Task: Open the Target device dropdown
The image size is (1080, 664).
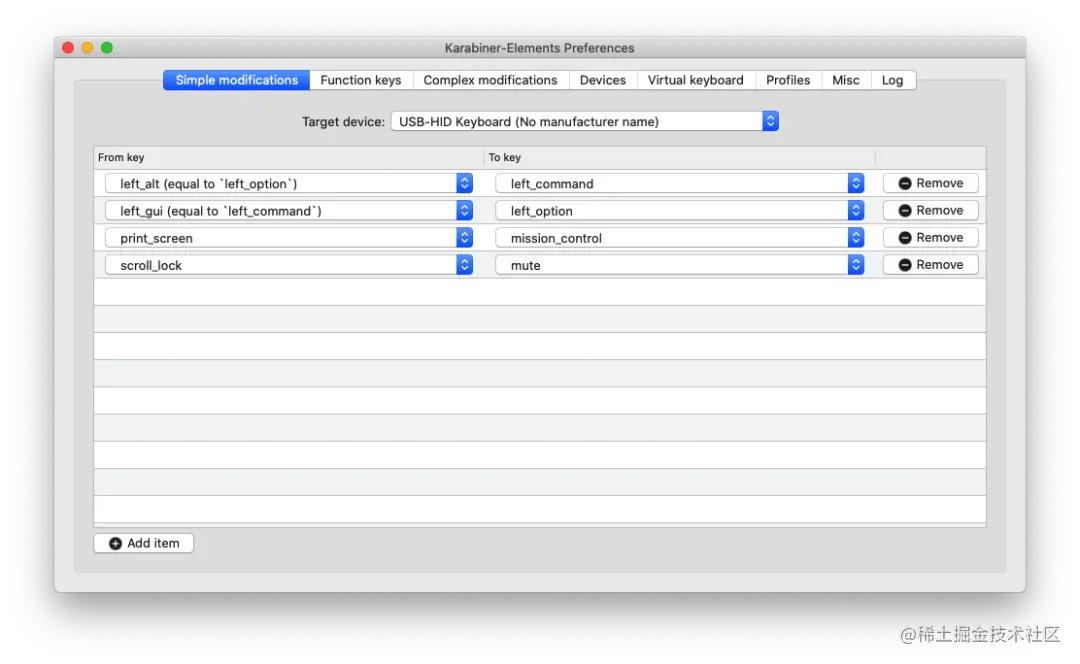Action: (x=584, y=121)
